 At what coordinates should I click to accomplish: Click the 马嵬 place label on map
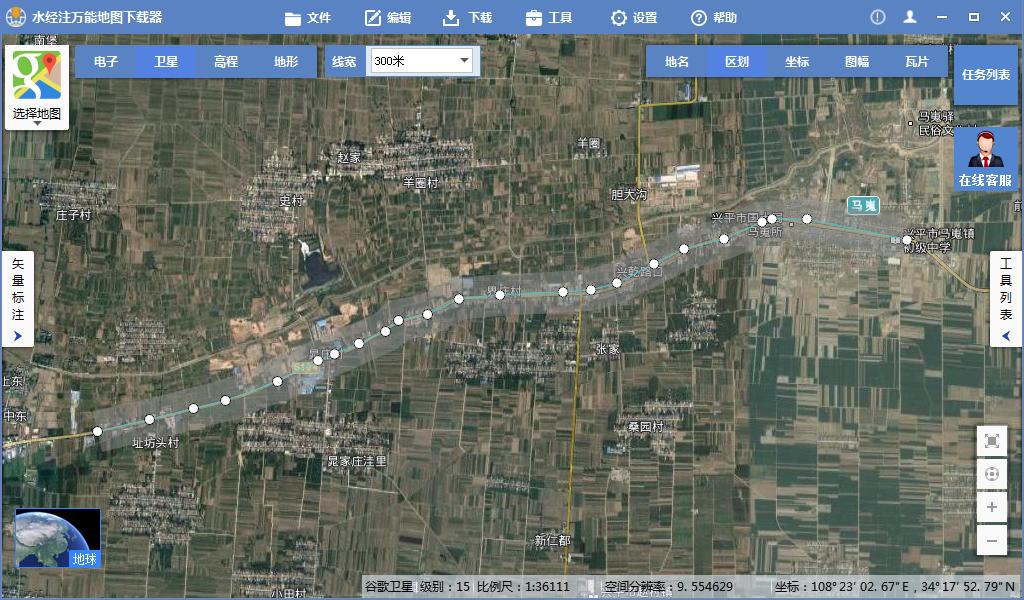click(863, 205)
